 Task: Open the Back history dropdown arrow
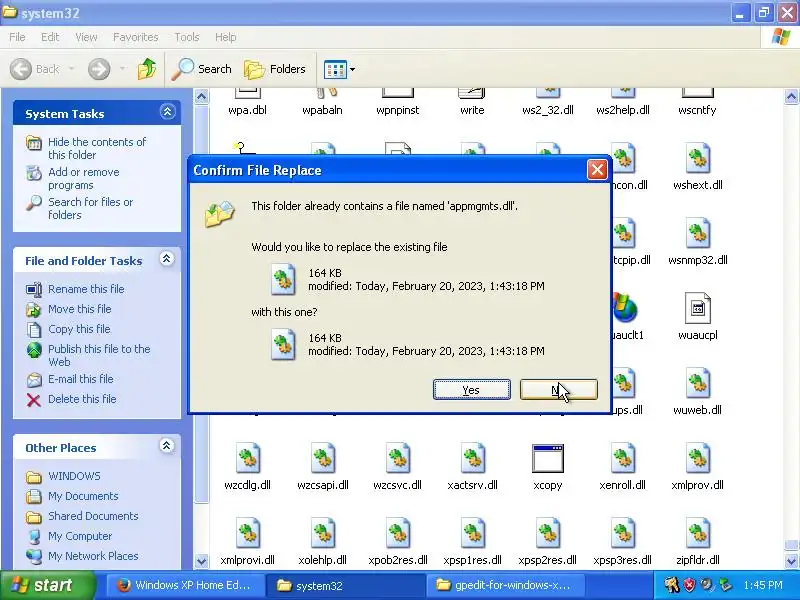71,69
